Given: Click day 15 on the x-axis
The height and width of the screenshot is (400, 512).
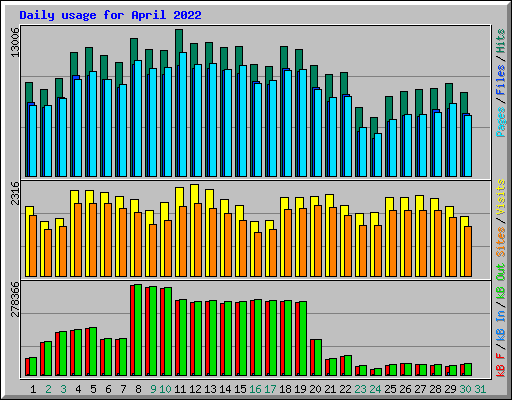Looking at the screenshot, I should coord(240,389).
